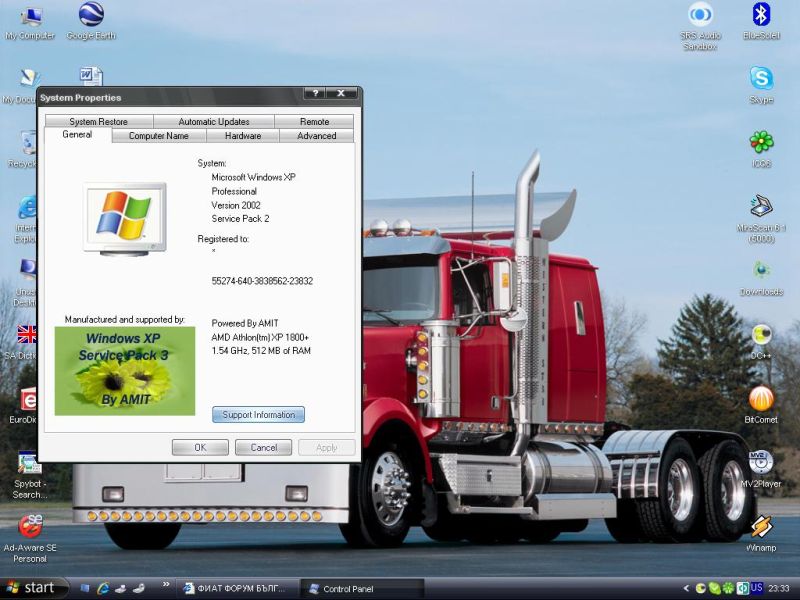Open the Advanced tab

point(317,136)
